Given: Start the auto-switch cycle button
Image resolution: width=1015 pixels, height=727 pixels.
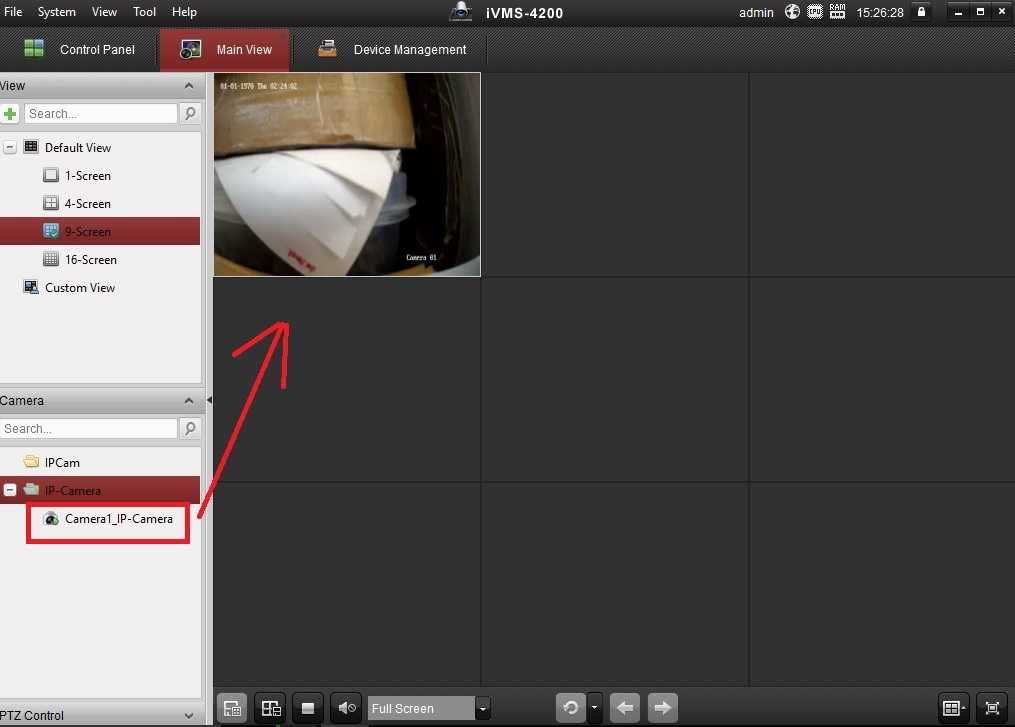Looking at the screenshot, I should [570, 708].
